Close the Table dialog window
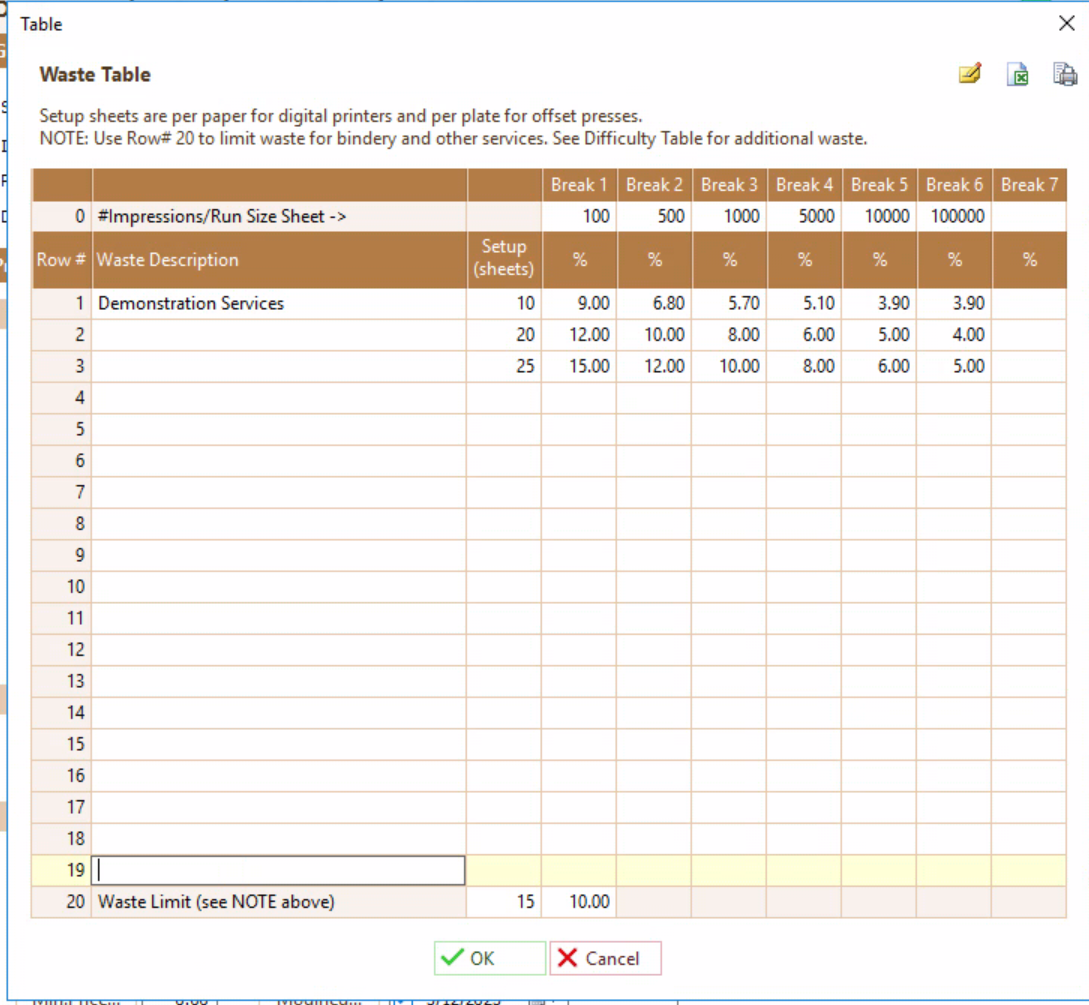The width and height of the screenshot is (1089, 1005). [x=1066, y=23]
